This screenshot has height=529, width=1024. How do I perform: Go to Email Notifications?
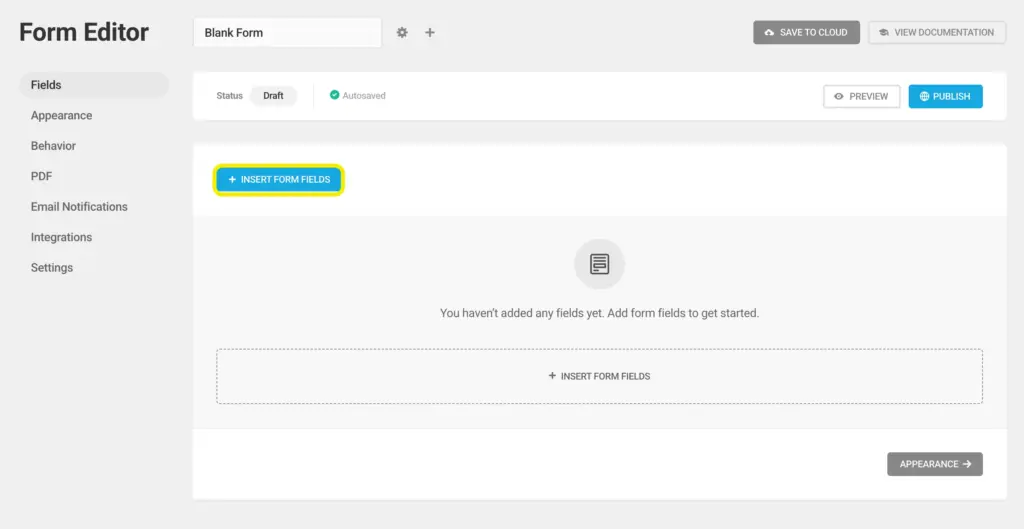[79, 207]
